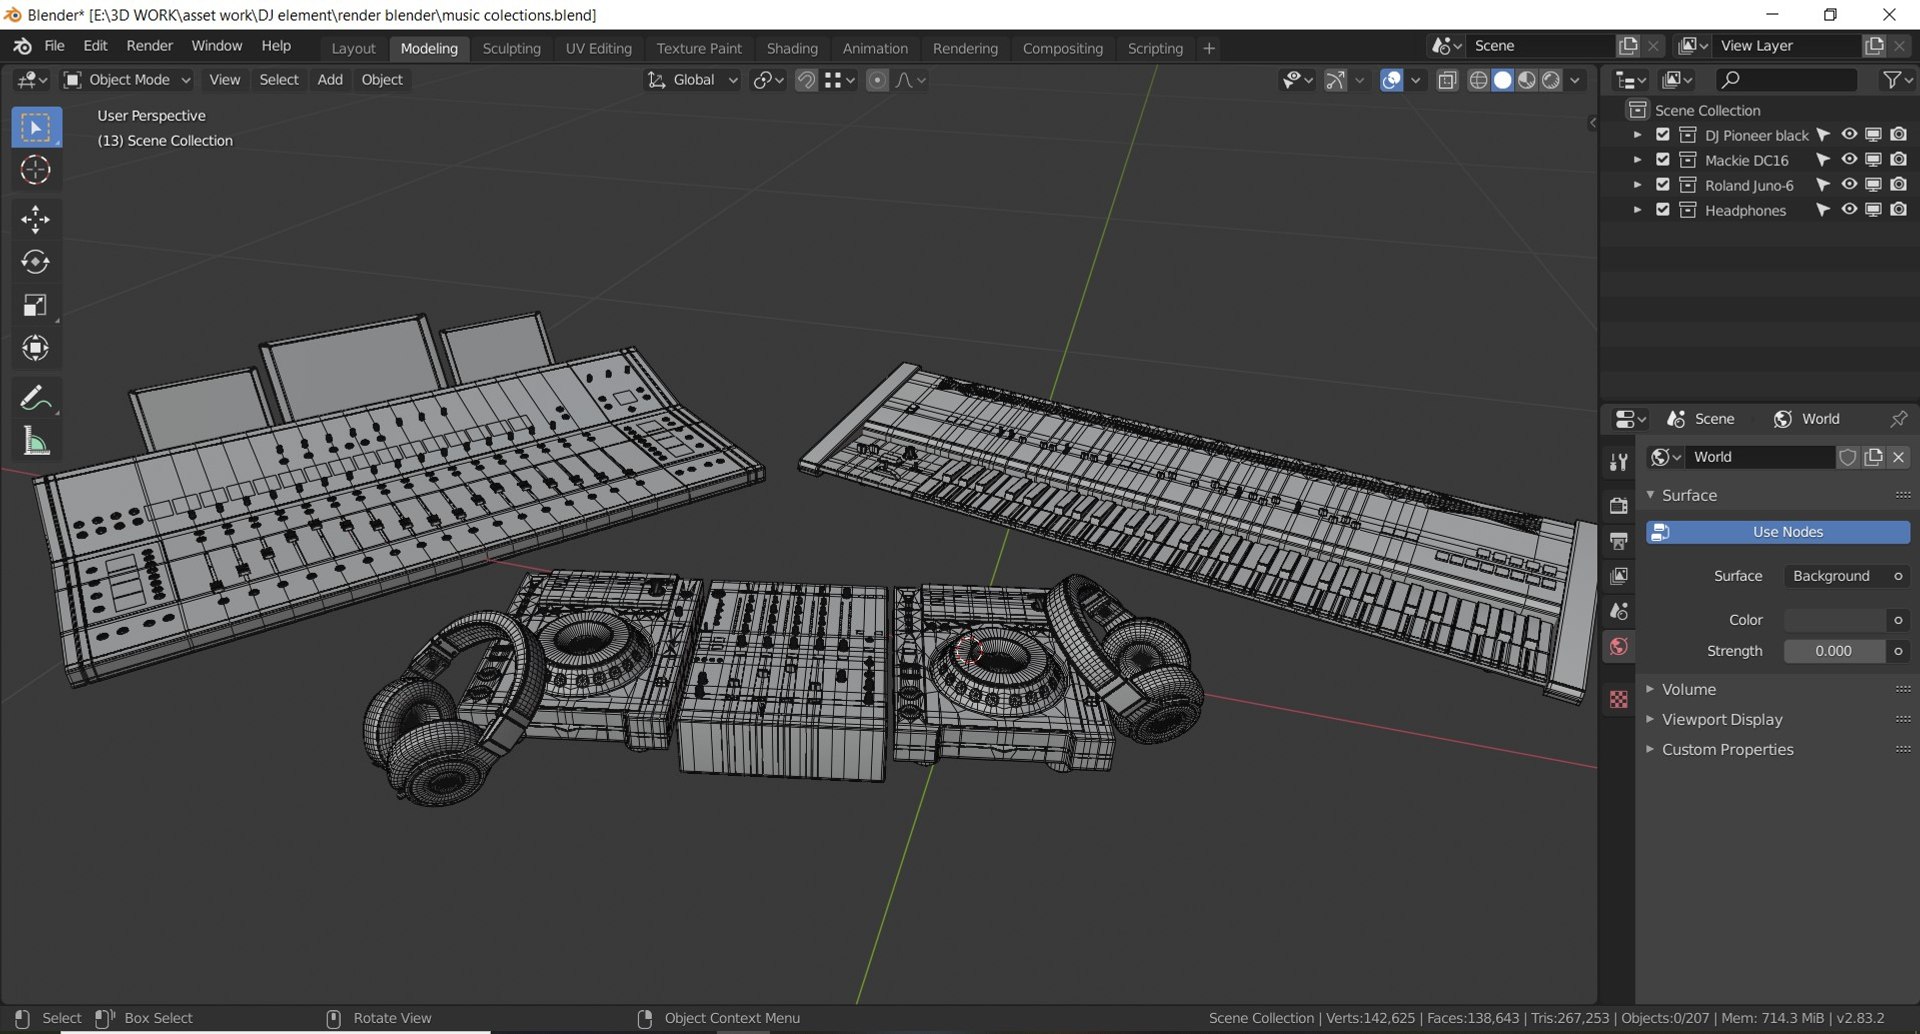
Task: Open the Render menu
Action: coord(149,46)
